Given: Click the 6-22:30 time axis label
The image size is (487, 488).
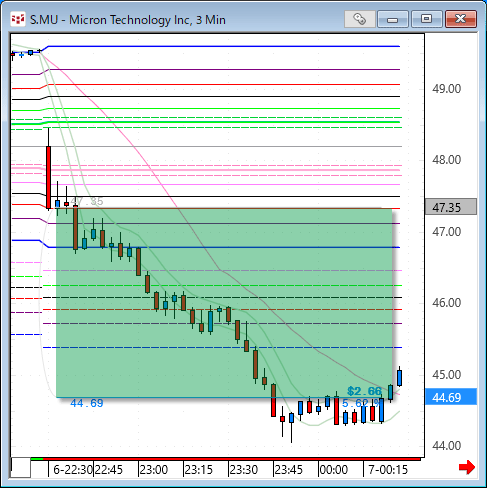Looking at the screenshot, I should tap(73, 470).
